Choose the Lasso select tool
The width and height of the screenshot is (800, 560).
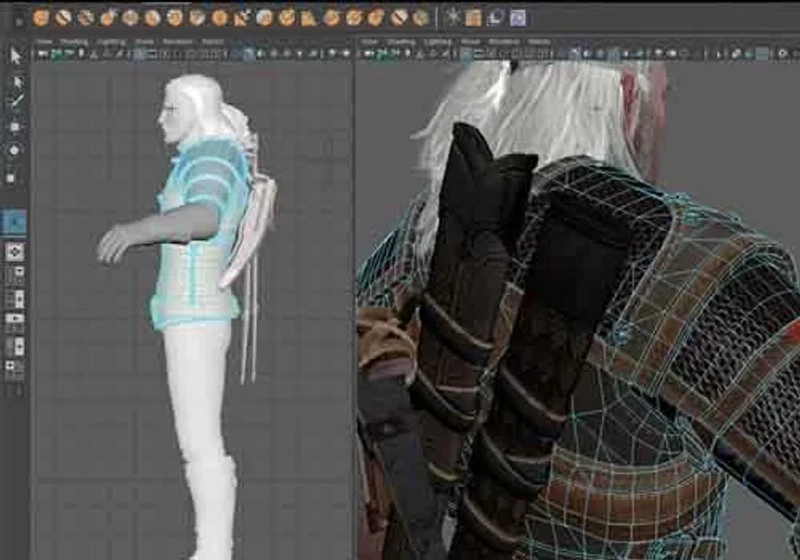[x=17, y=82]
